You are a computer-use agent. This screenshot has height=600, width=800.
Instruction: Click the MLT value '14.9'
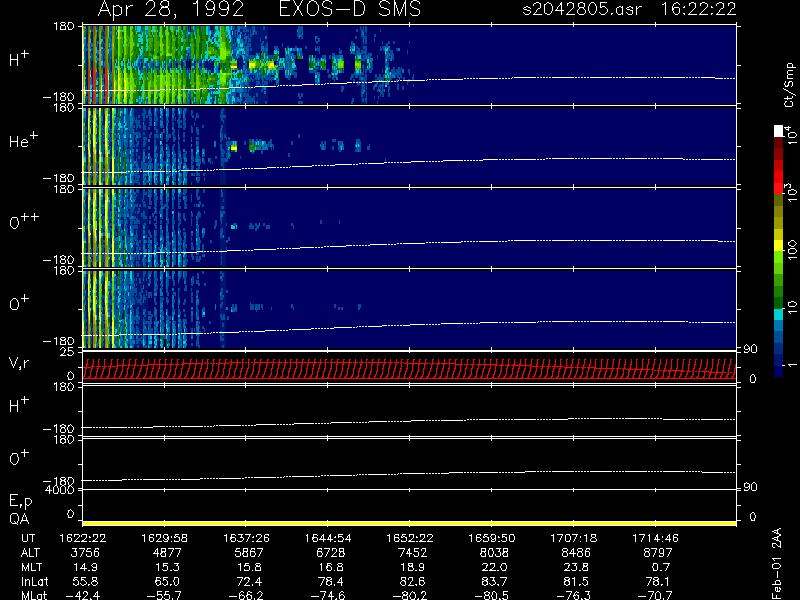pyautogui.click(x=88, y=567)
